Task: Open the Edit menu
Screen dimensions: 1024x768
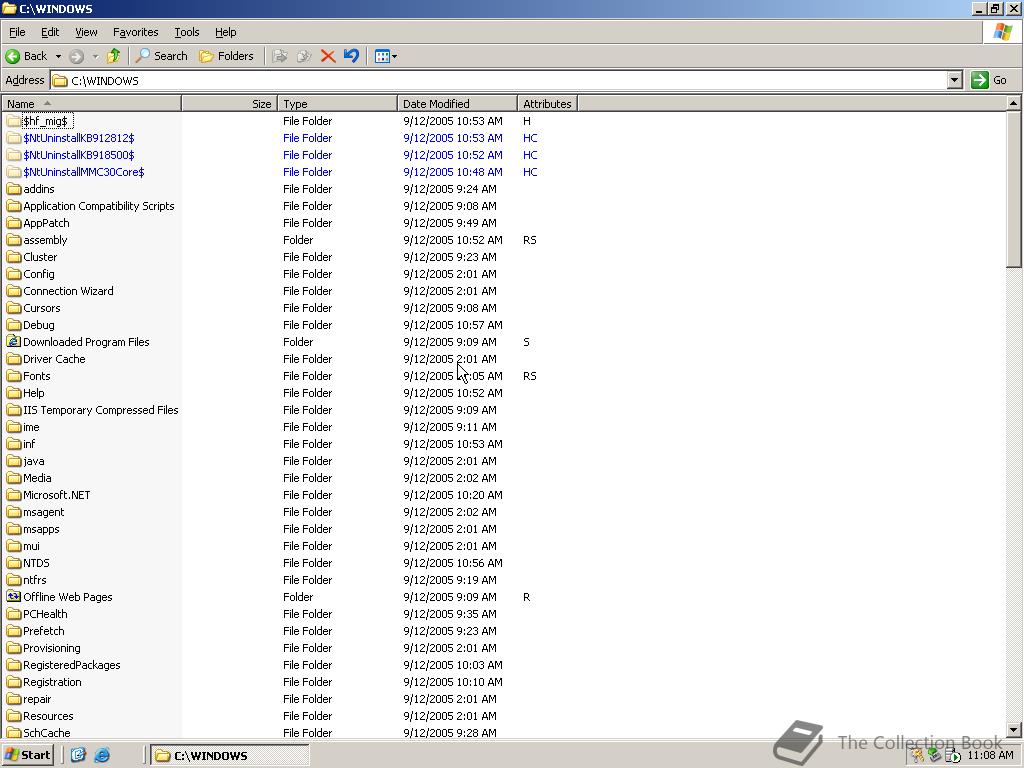Action: pos(50,32)
